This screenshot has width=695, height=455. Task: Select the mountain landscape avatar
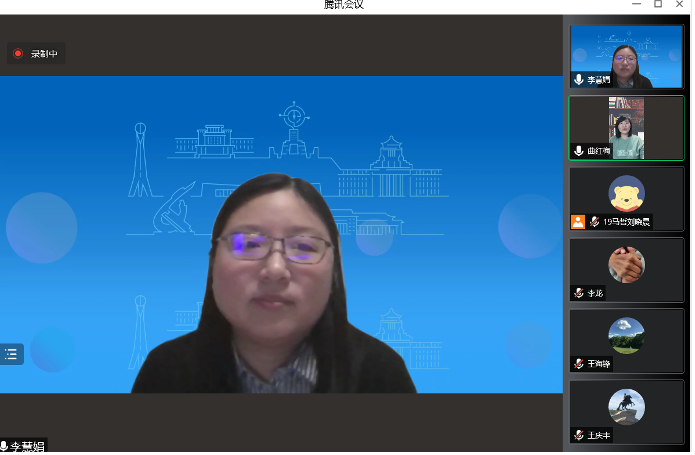[626, 335]
